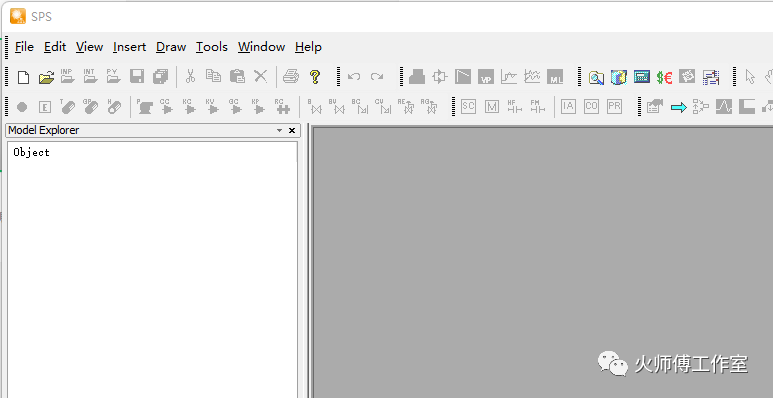Viewport: 773px width, 398px height.
Task: Click the dollar-euro currency icon
Action: (665, 77)
